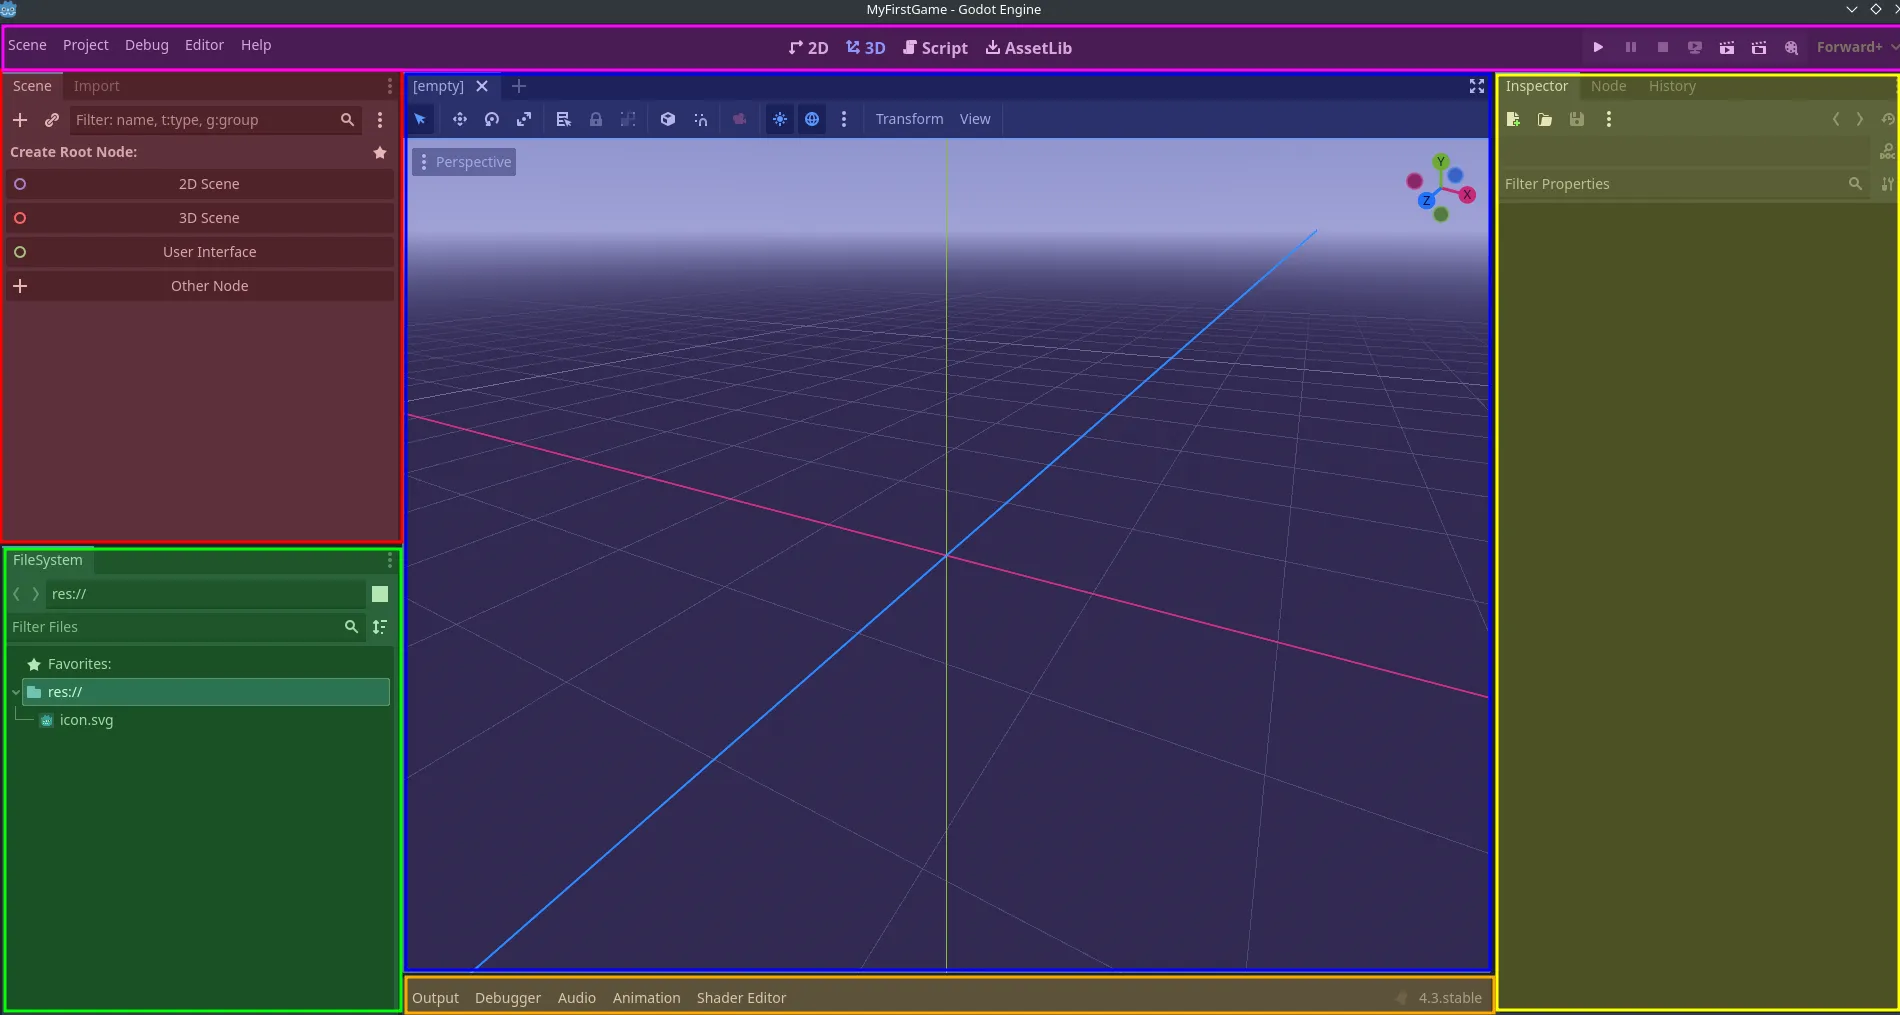This screenshot has height=1015, width=1900.
Task: Select the Scale tool
Action: 524,119
